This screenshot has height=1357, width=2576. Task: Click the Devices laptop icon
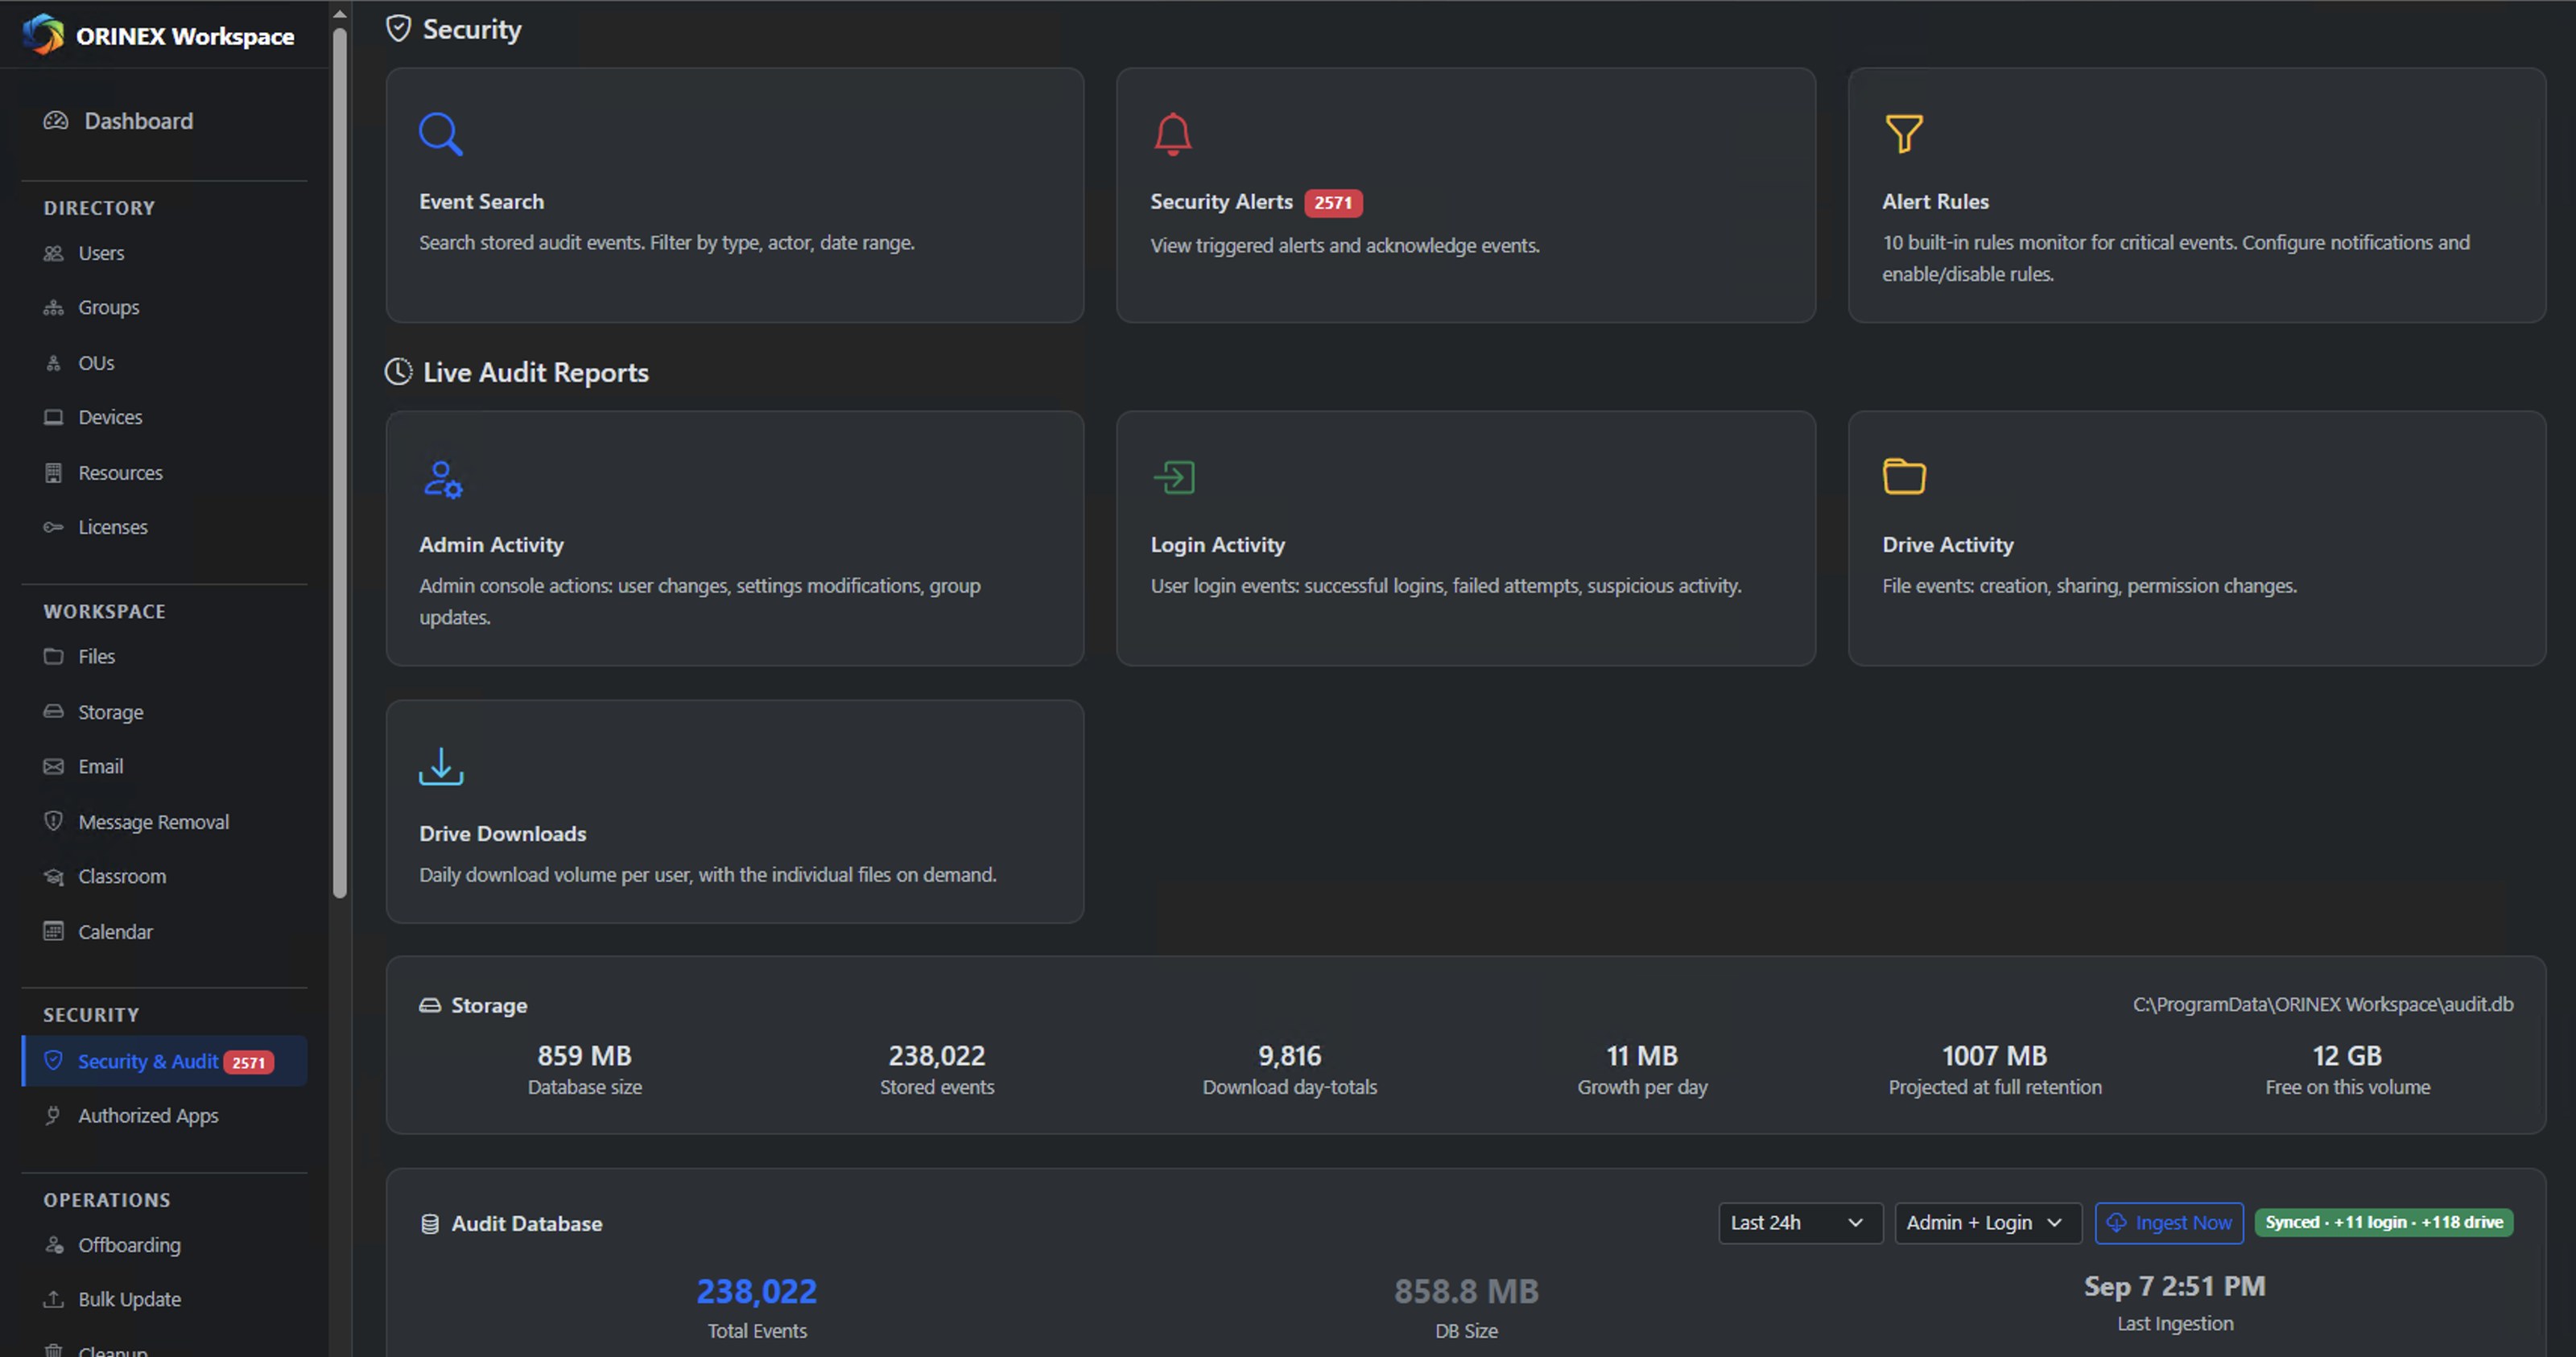click(54, 417)
